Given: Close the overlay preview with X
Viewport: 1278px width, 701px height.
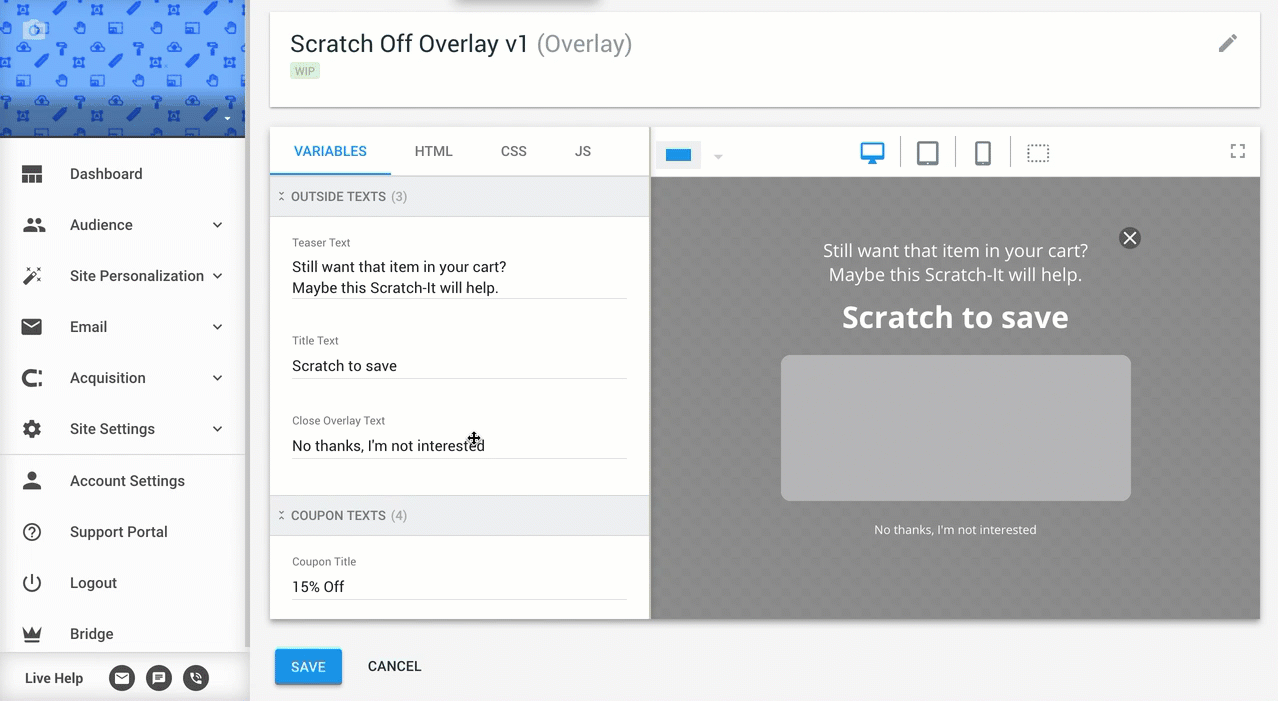Looking at the screenshot, I should 1130,238.
